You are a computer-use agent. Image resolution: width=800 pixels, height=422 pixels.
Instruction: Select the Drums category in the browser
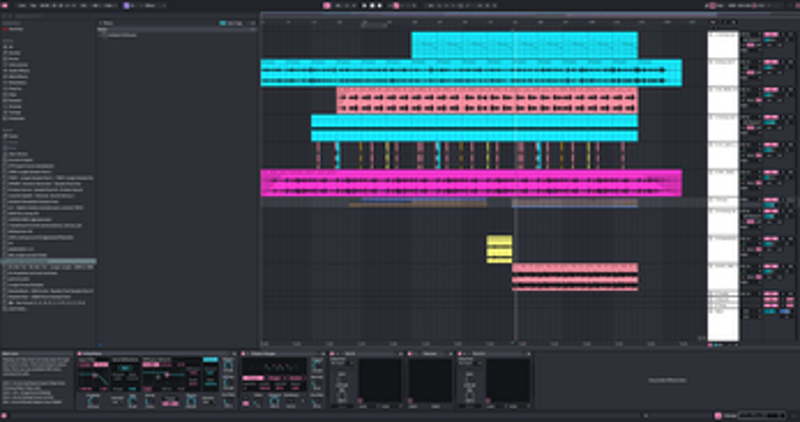[13, 59]
